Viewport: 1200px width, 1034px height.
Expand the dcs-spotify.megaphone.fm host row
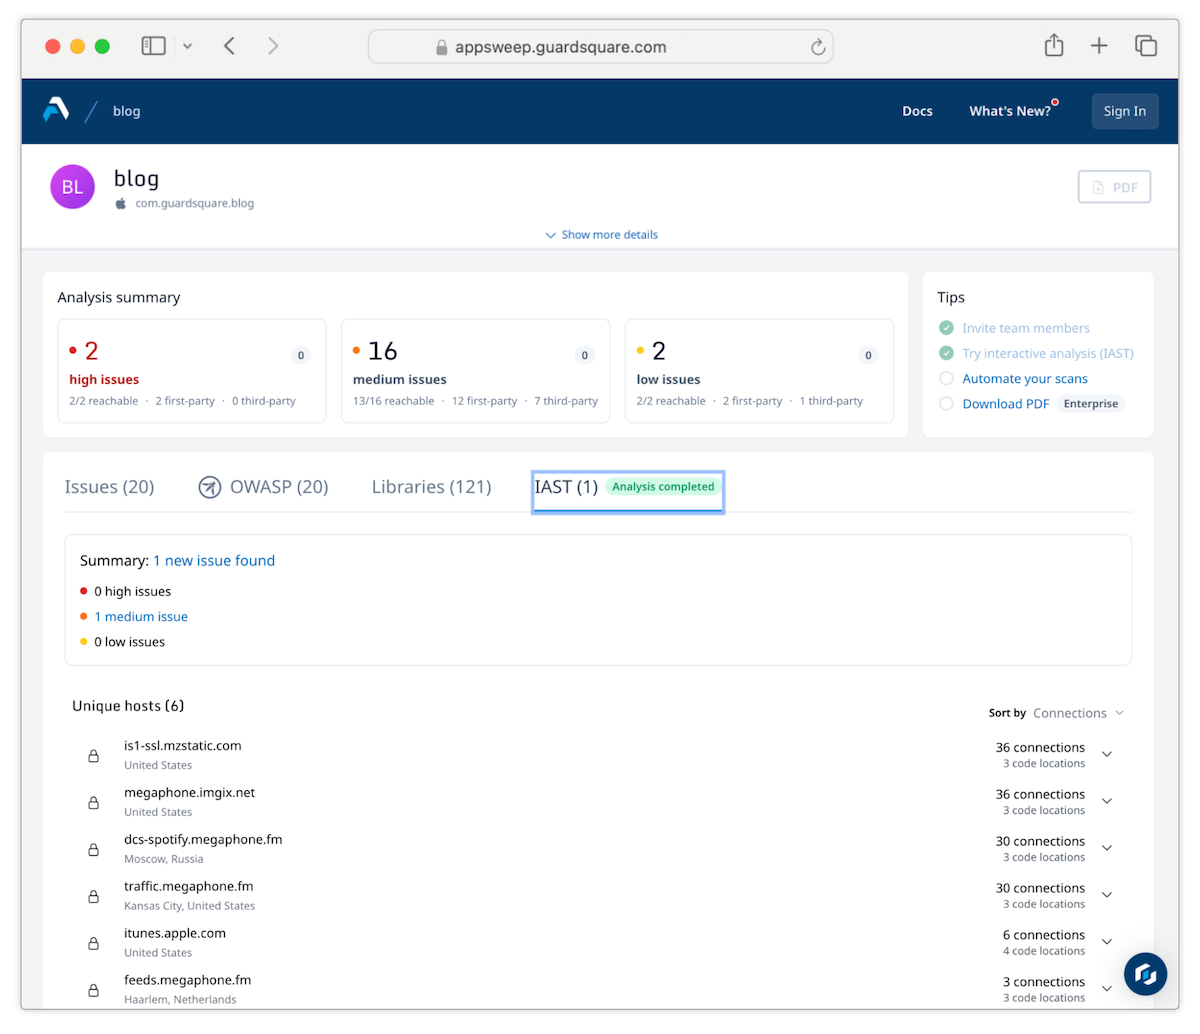[x=1107, y=848]
